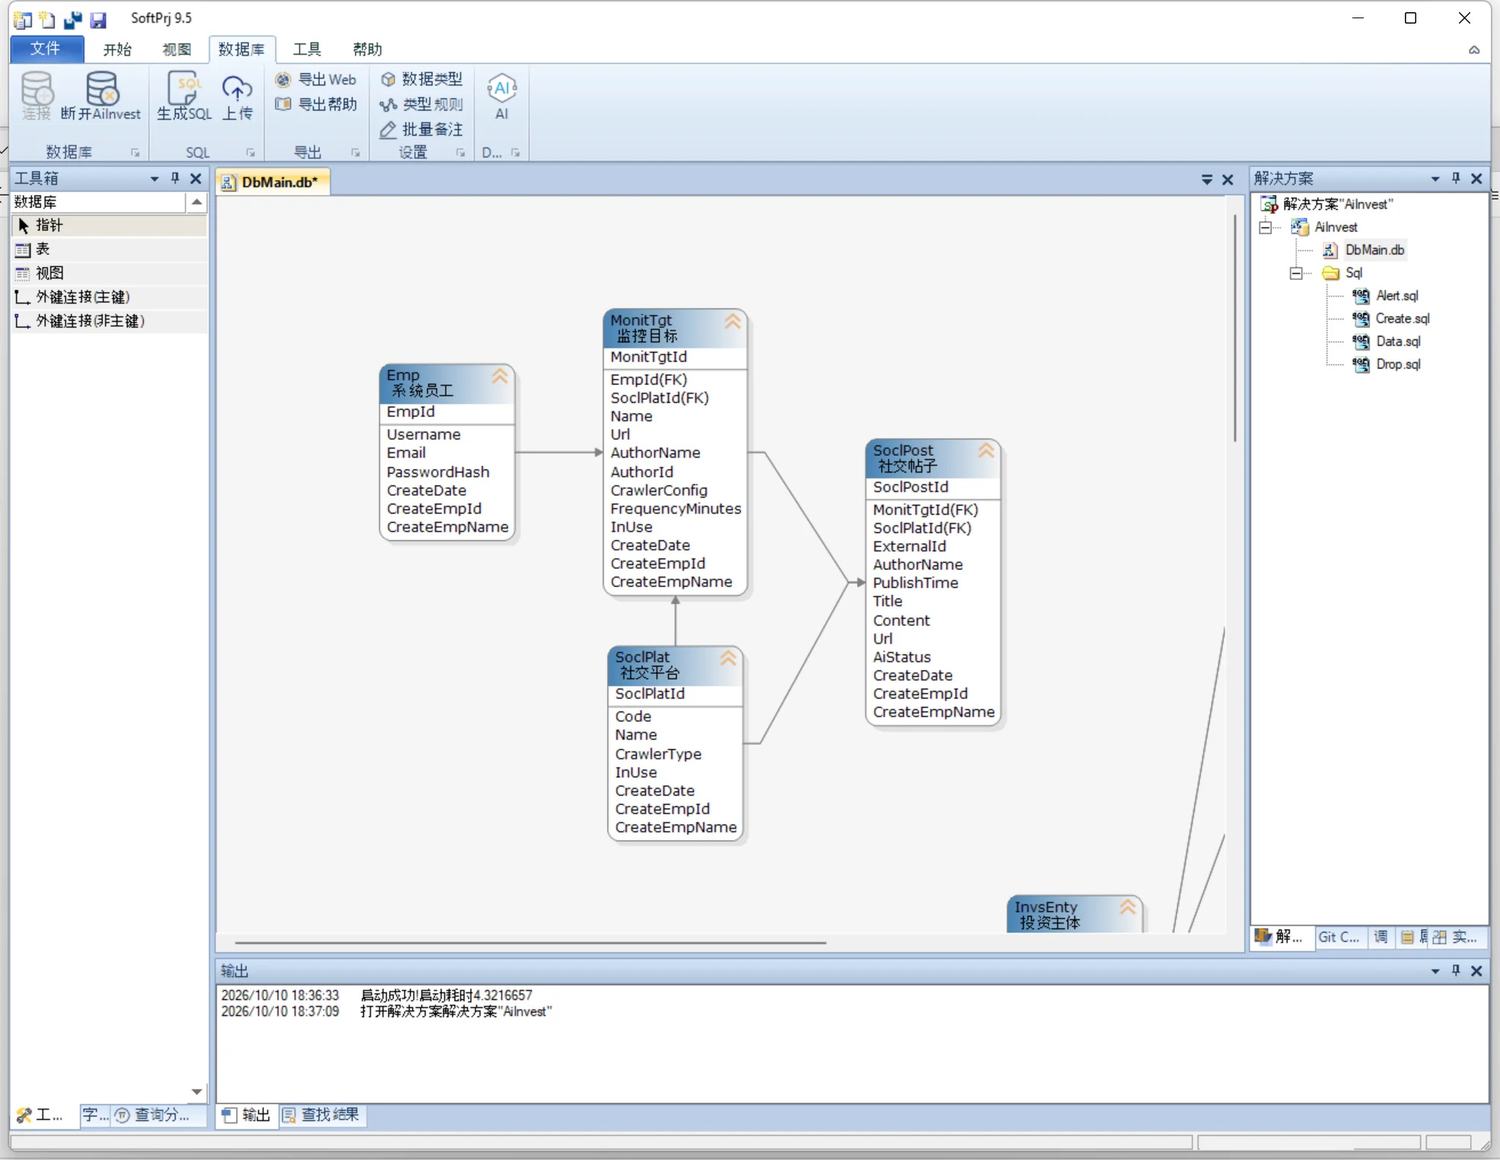Open Alert.sql in solution tree
1500x1160 pixels.
1396,296
